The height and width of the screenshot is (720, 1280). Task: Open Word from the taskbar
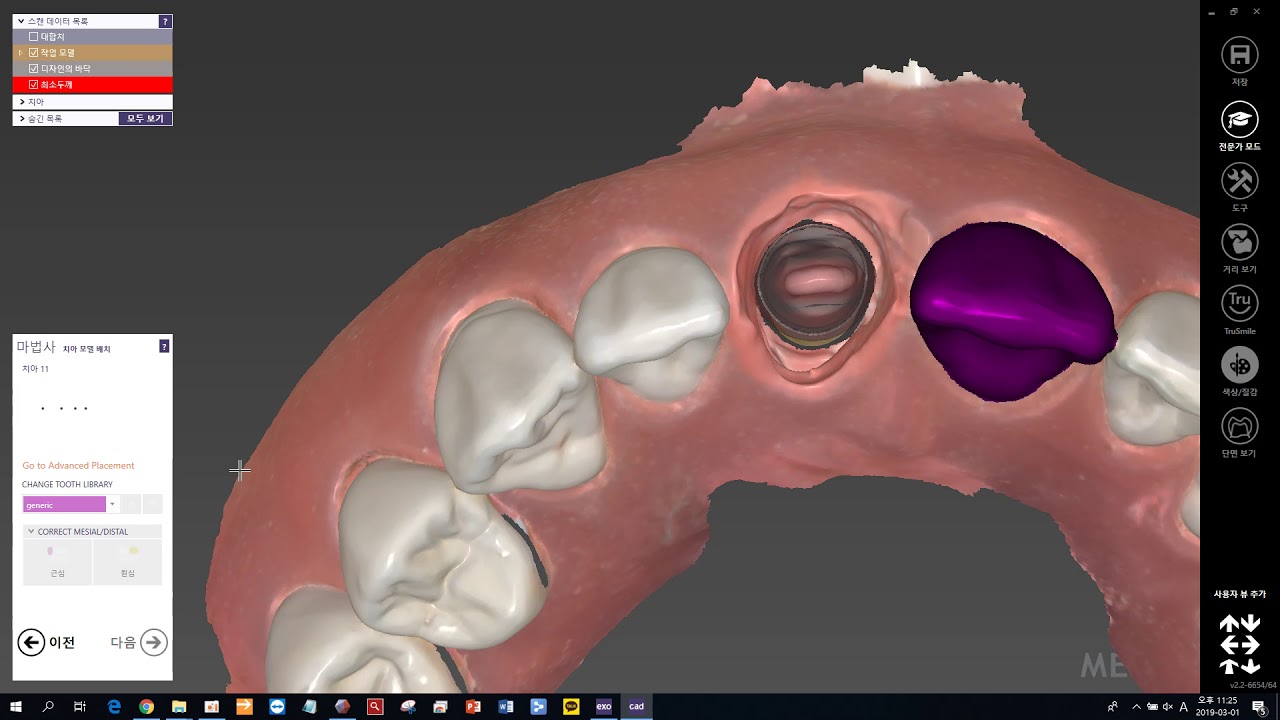point(506,707)
